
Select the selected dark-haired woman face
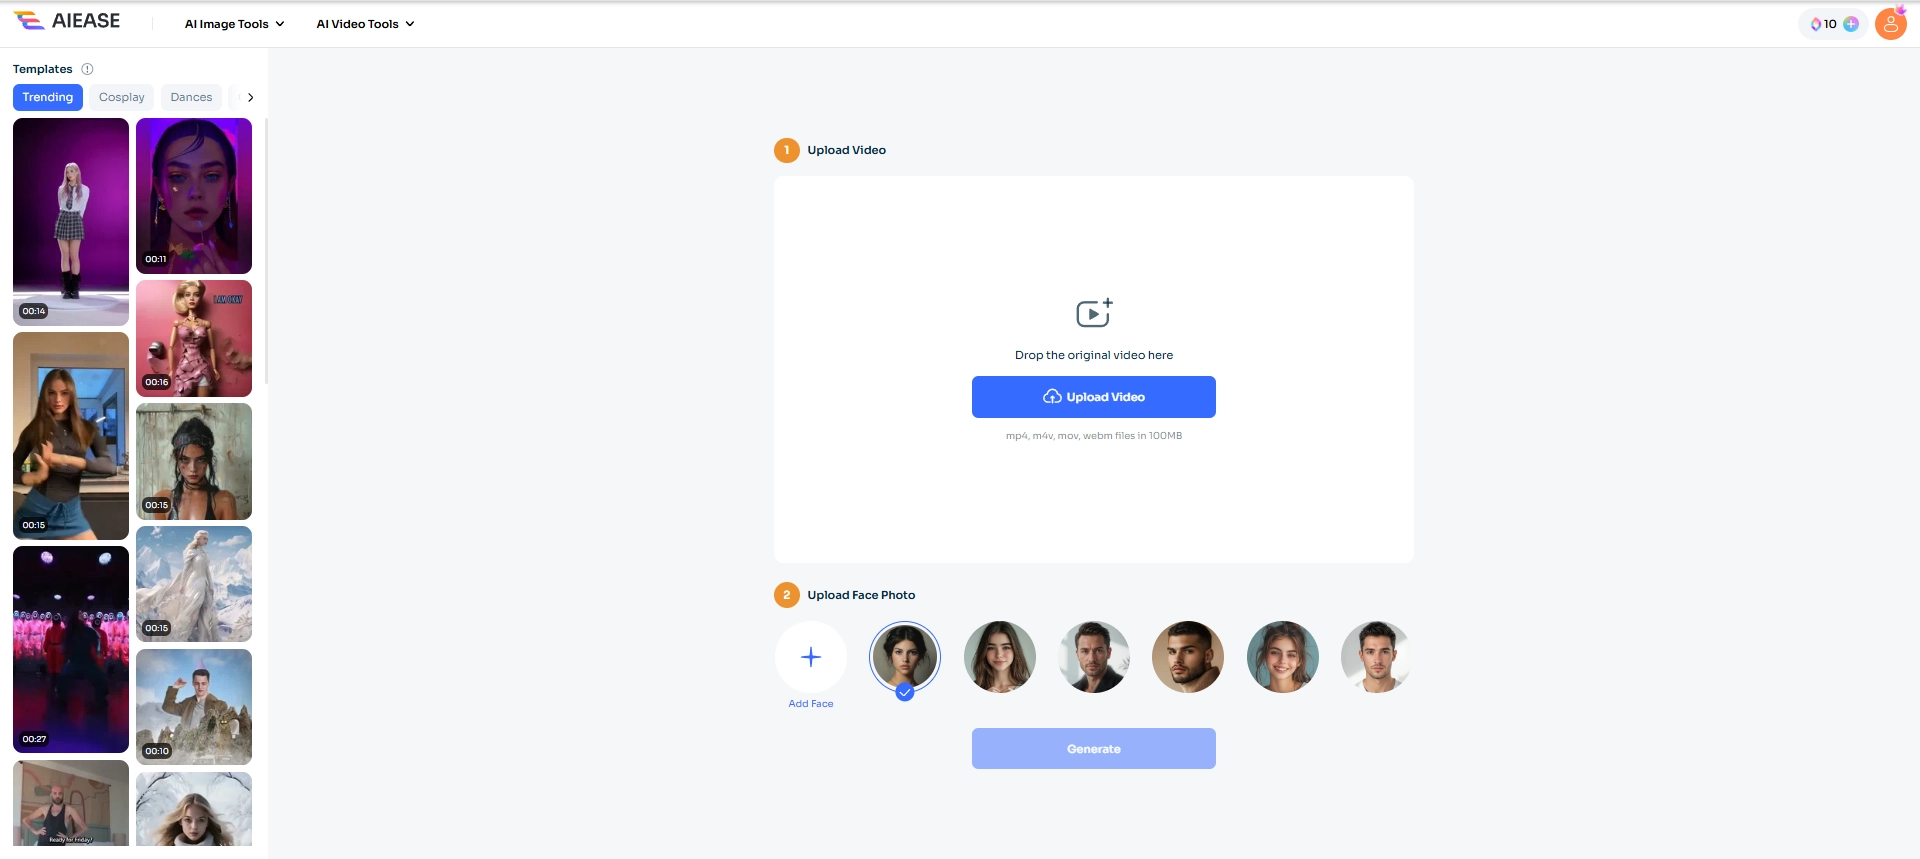(x=905, y=657)
